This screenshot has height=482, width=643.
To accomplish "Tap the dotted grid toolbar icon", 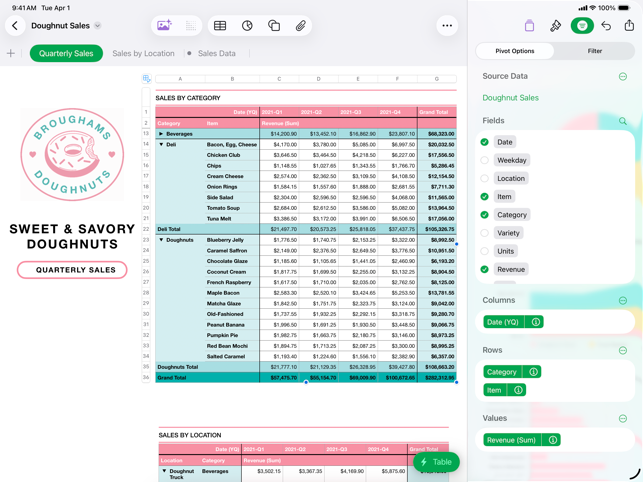I will [191, 26].
